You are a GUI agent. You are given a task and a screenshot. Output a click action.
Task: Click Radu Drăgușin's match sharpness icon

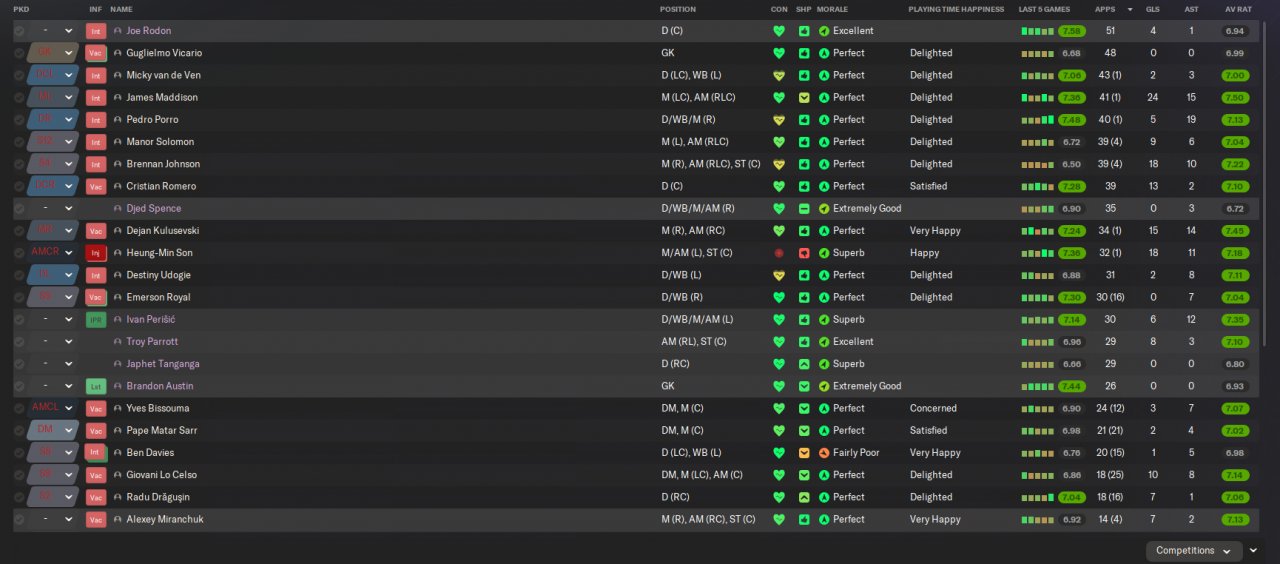[x=804, y=497]
